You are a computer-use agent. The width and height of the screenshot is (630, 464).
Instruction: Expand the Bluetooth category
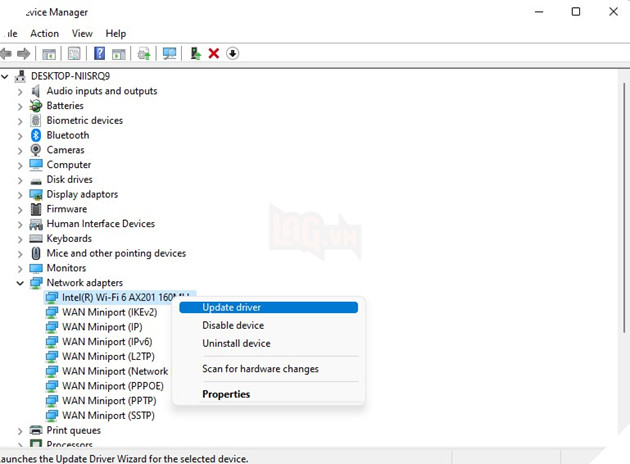pos(20,136)
